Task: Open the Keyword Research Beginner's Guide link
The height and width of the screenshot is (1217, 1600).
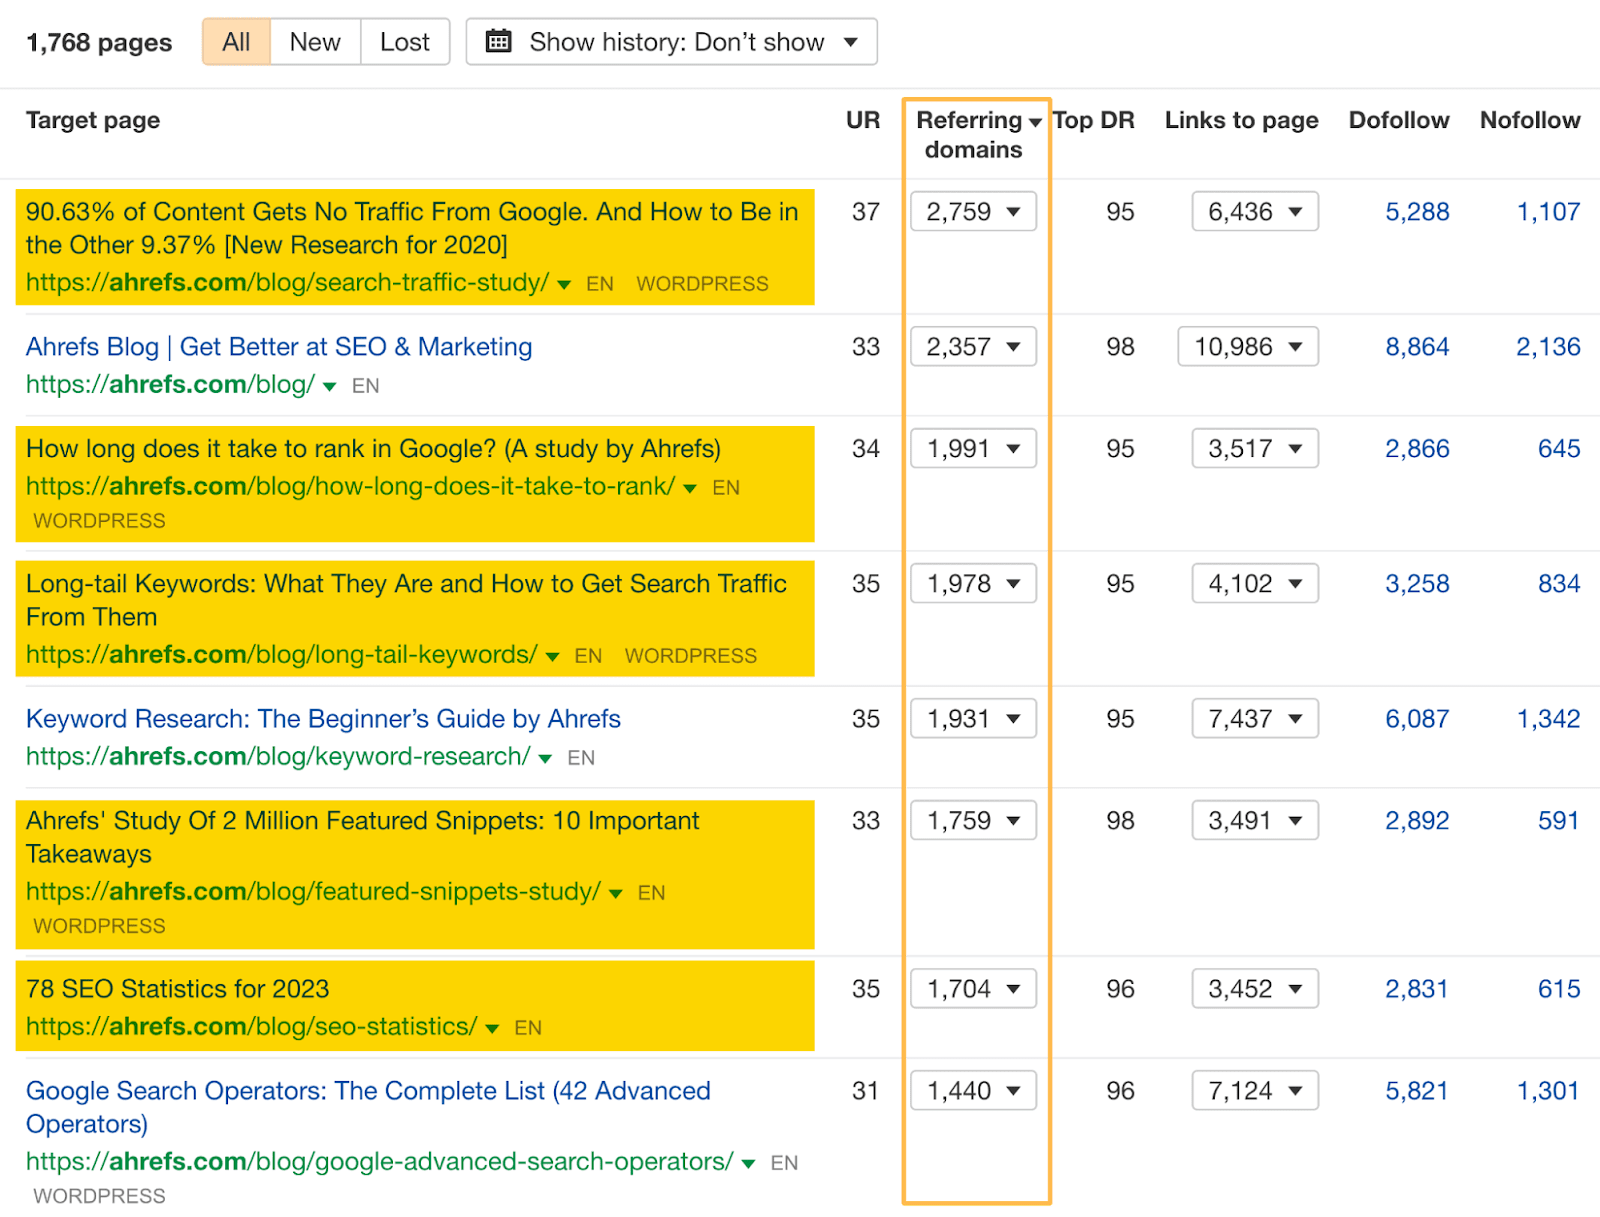Action: click(x=322, y=718)
